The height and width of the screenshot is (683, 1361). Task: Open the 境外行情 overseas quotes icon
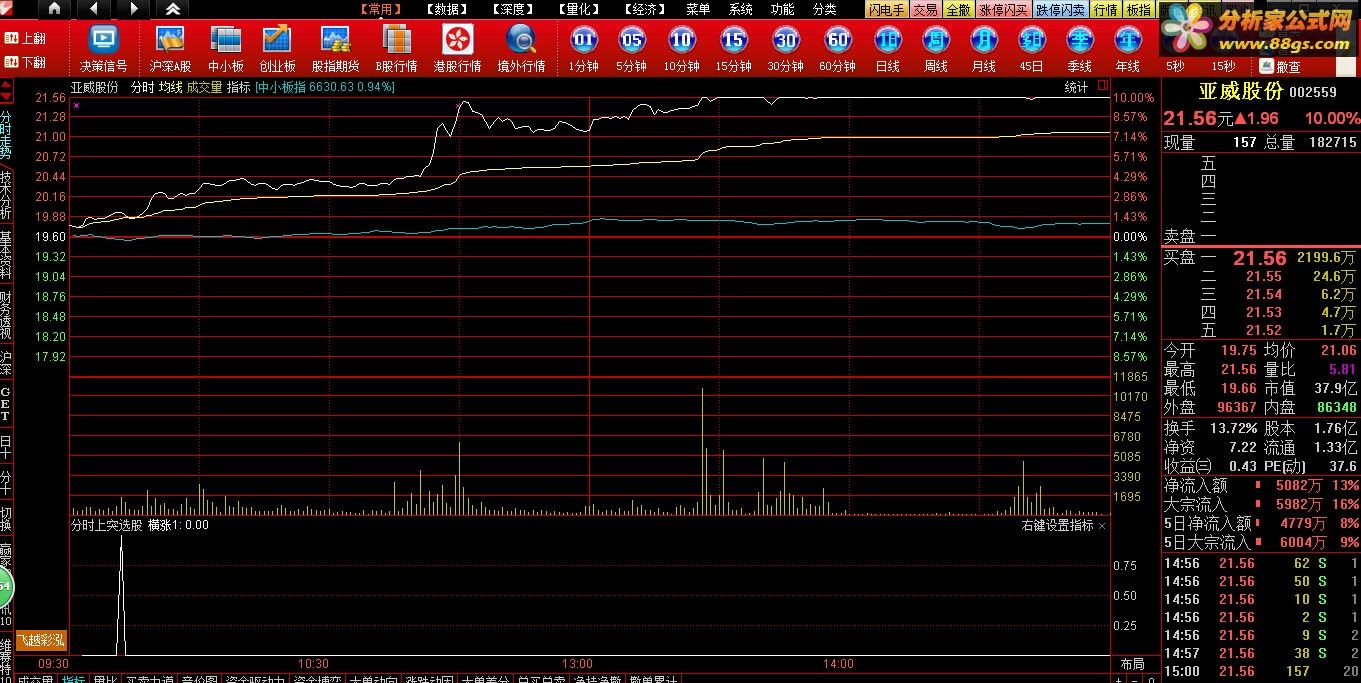tap(521, 48)
